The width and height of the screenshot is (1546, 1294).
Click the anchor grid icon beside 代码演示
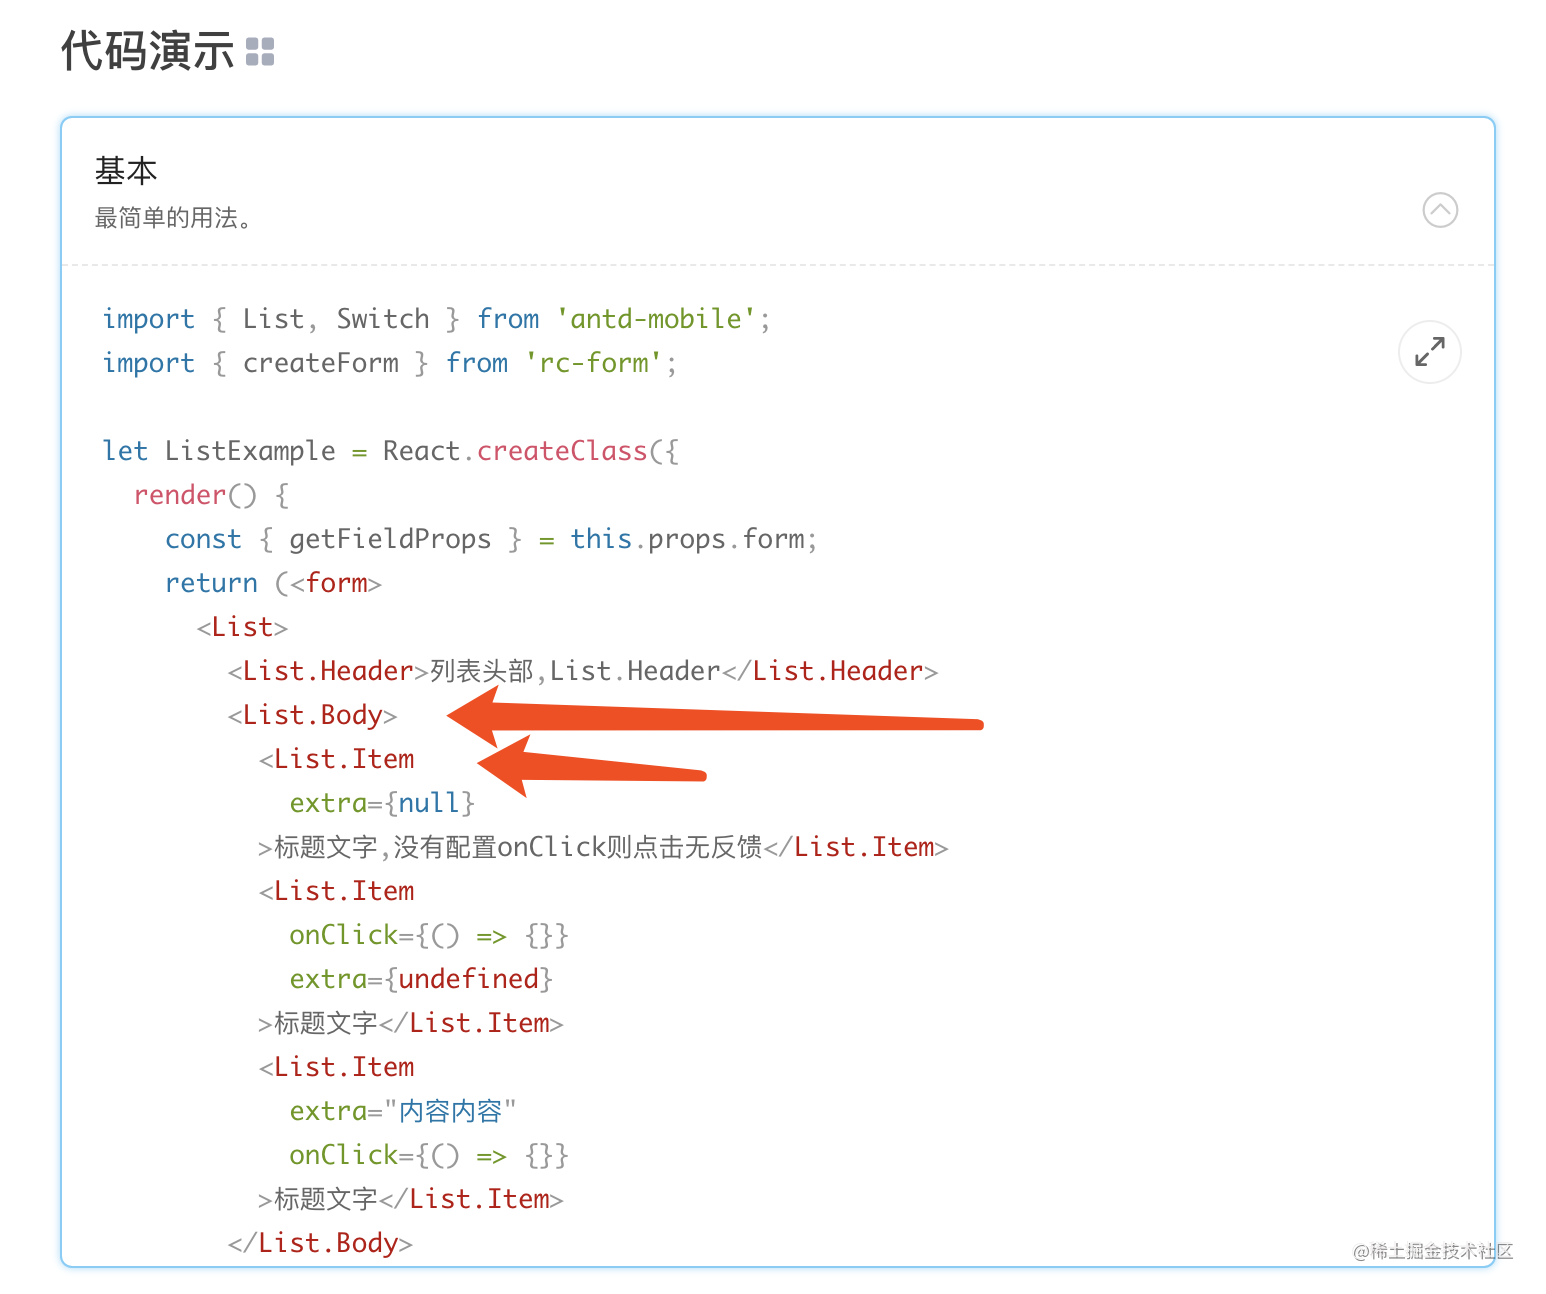point(259,50)
